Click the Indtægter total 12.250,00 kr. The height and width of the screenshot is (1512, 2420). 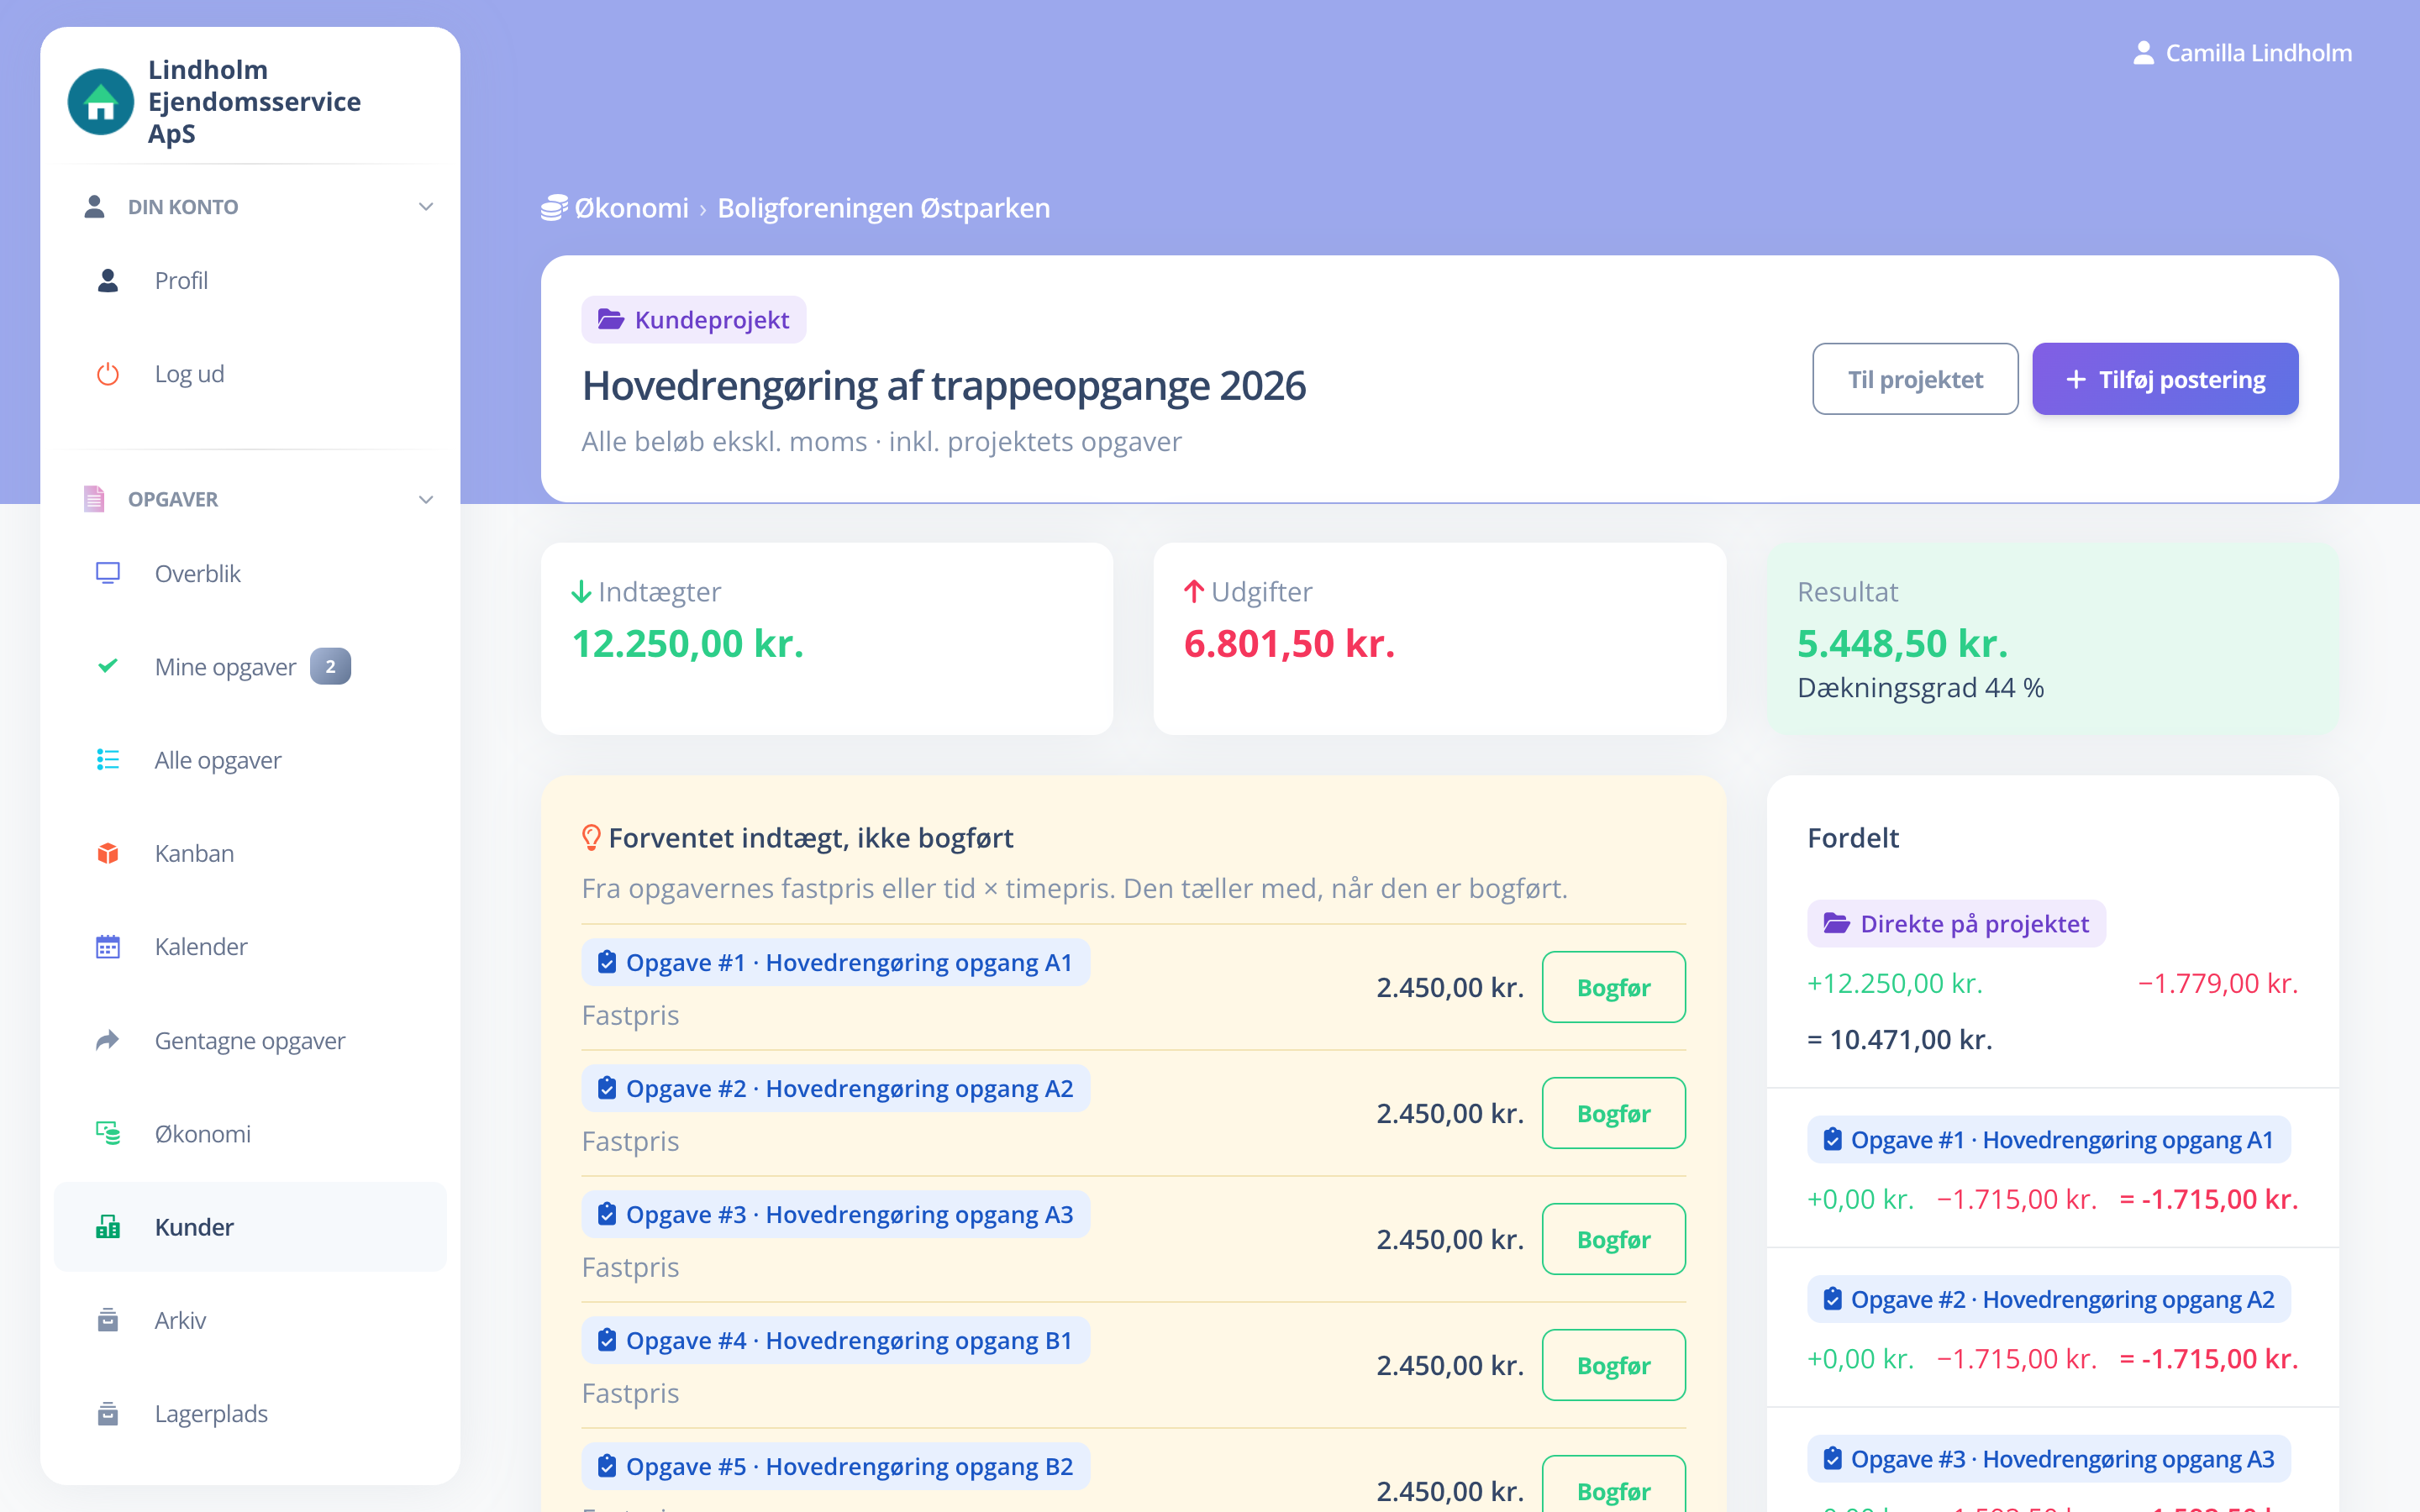coord(688,643)
